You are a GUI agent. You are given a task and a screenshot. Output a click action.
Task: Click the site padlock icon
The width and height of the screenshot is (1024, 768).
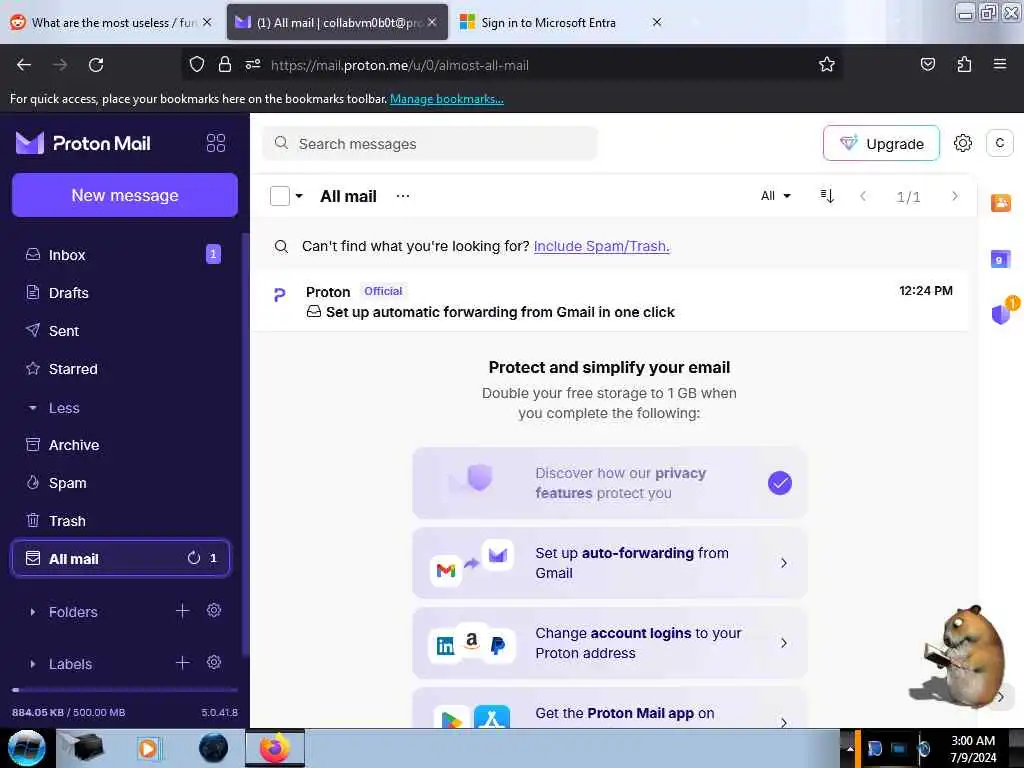[x=225, y=65]
